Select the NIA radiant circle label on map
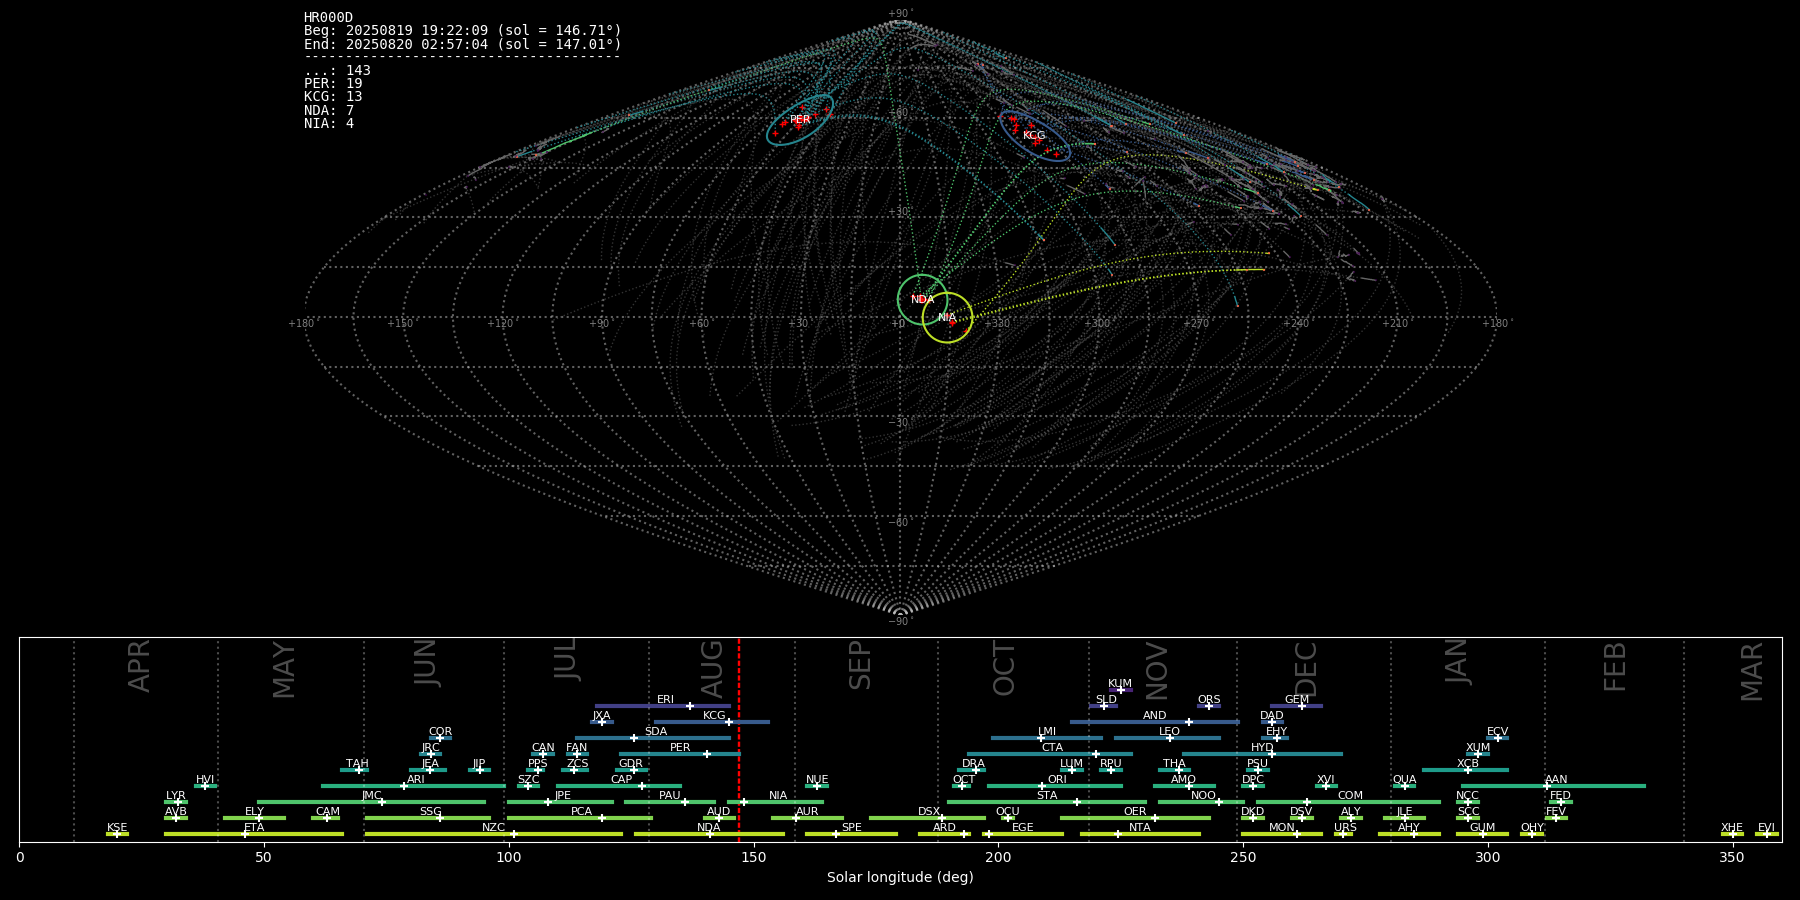The height and width of the screenshot is (900, 1800). pos(947,318)
